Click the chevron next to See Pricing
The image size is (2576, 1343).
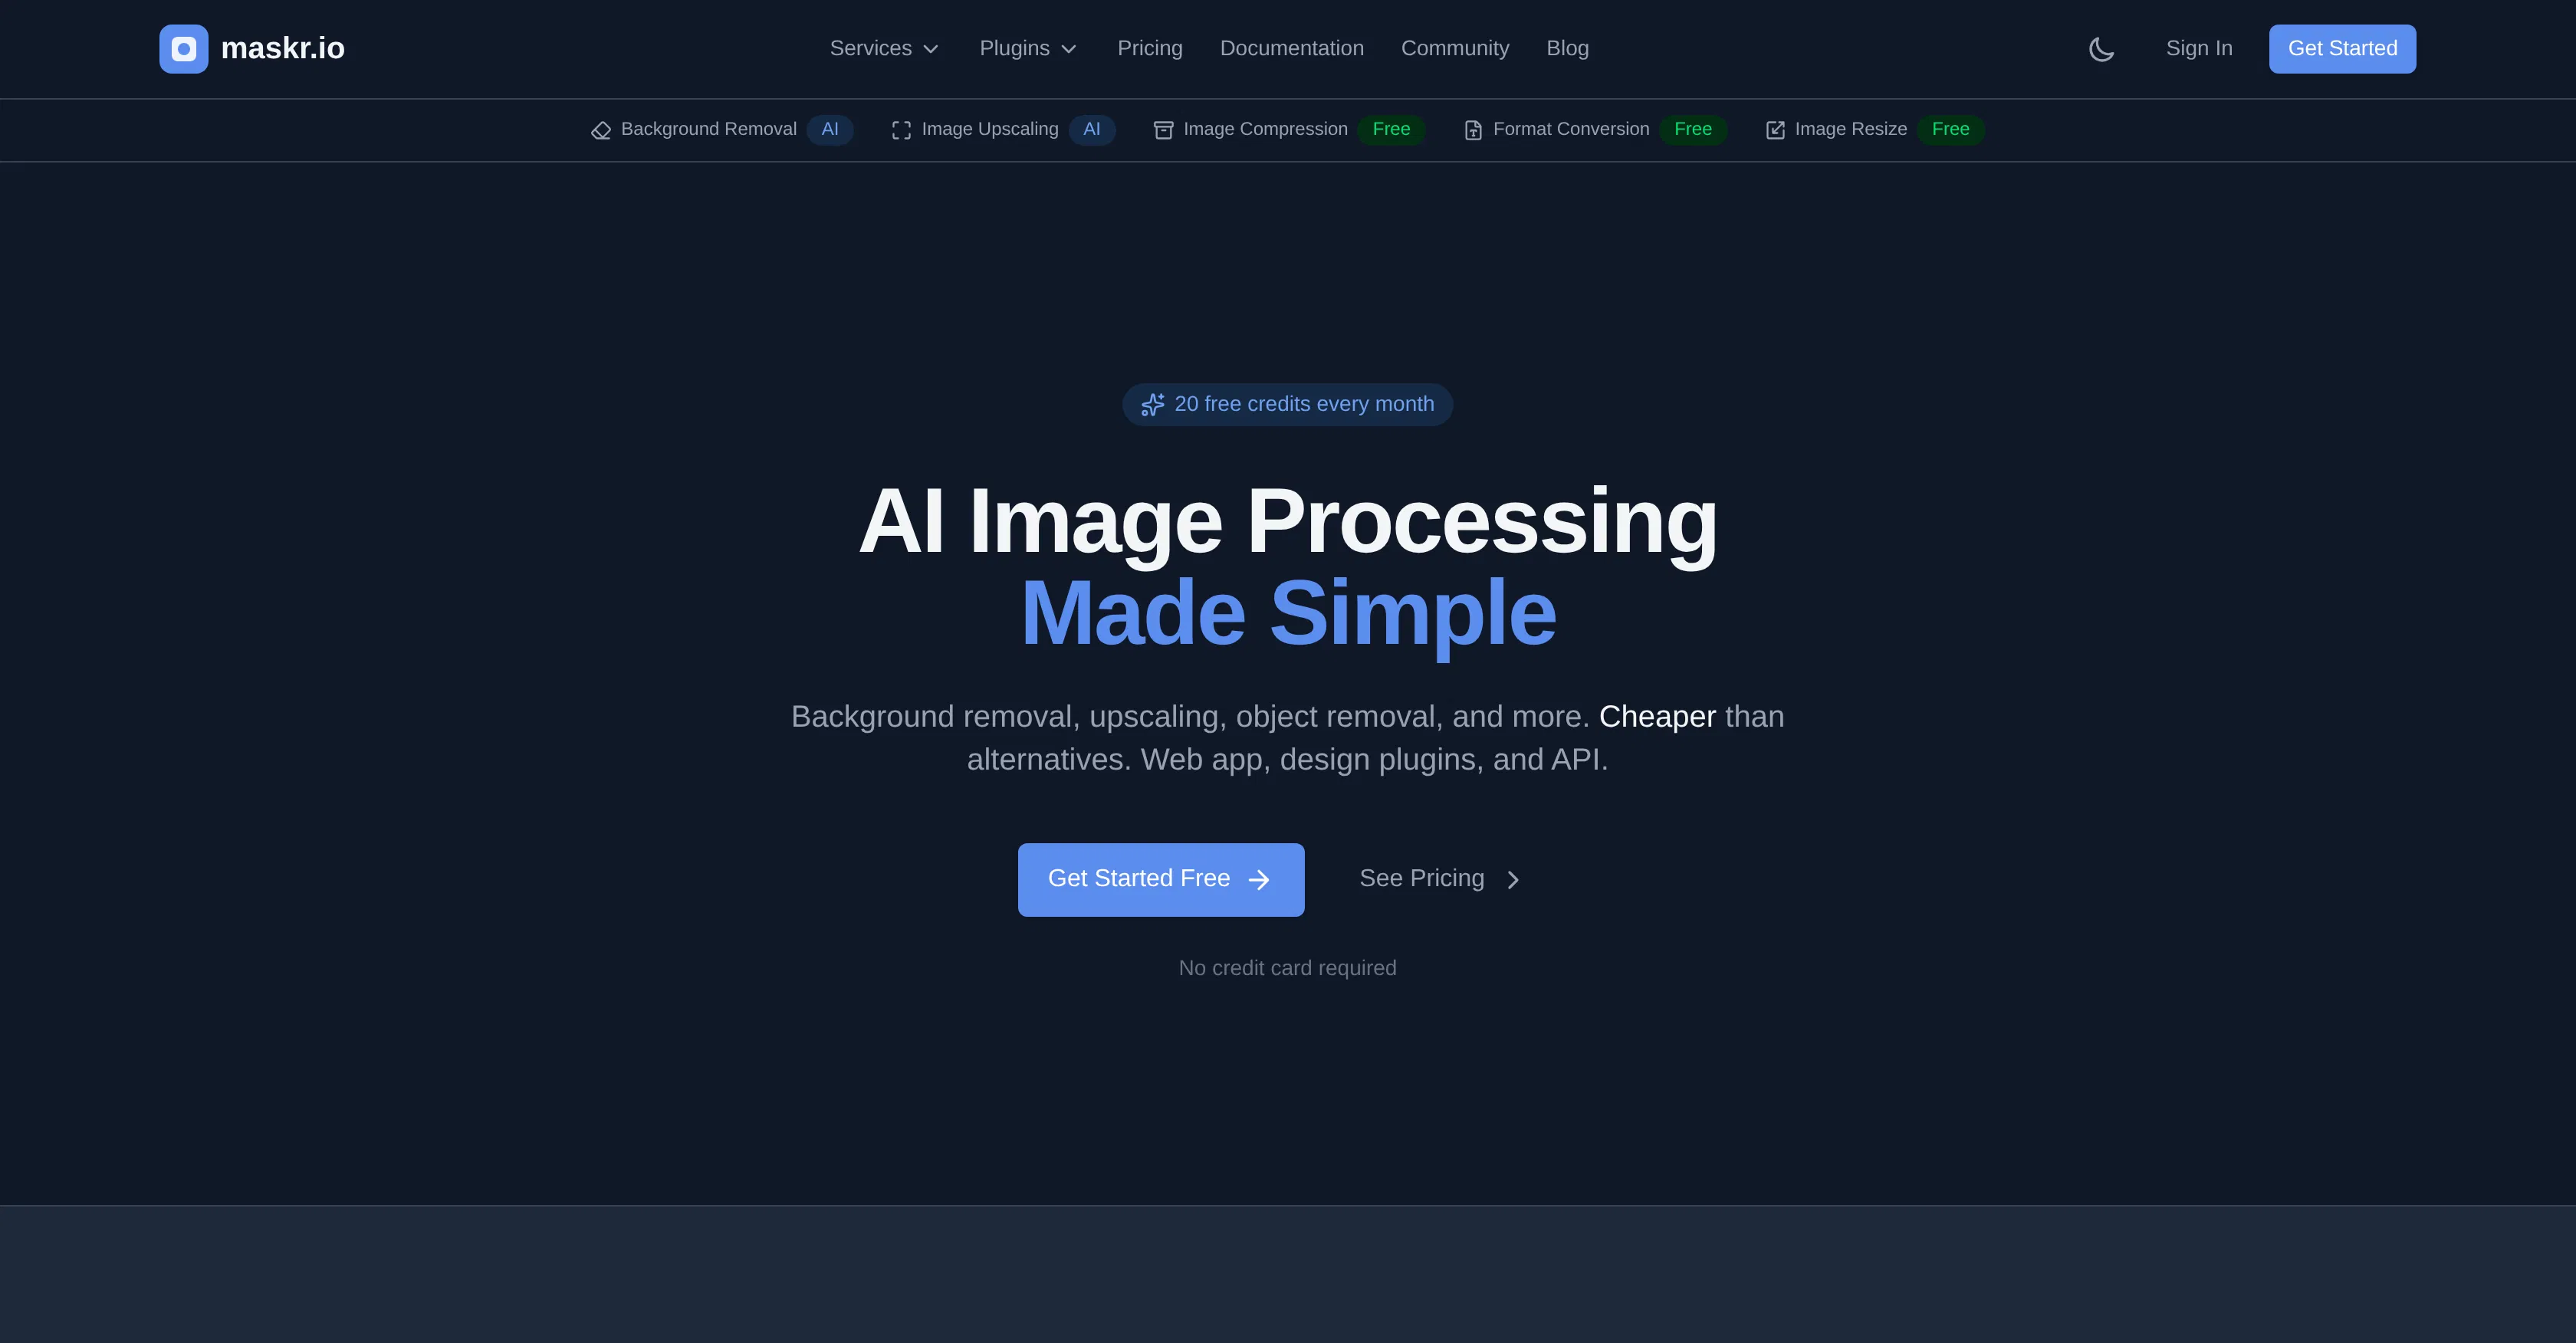click(x=1512, y=879)
